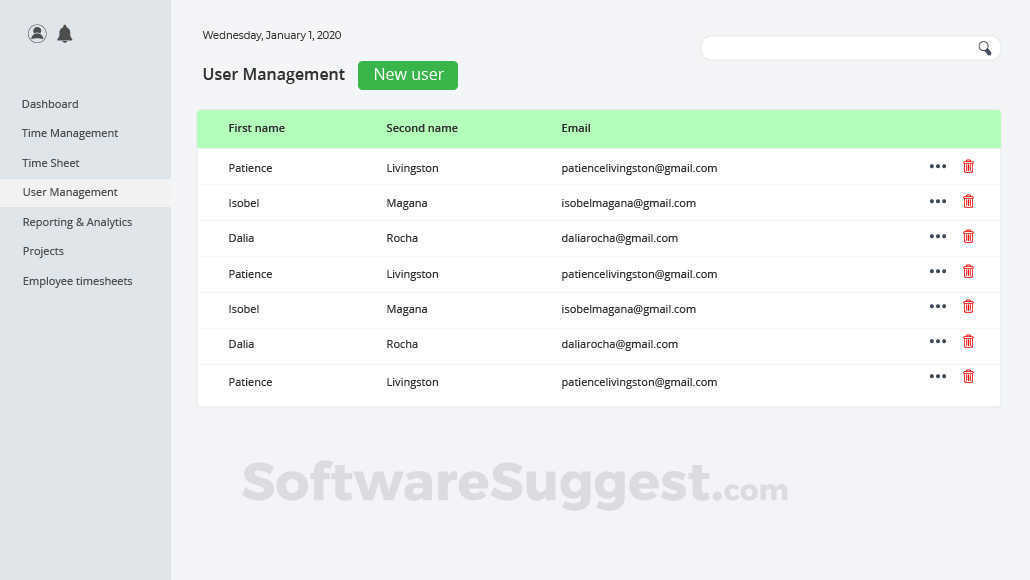Click the notifications bell icon
Viewport: 1030px width, 580px height.
point(65,34)
